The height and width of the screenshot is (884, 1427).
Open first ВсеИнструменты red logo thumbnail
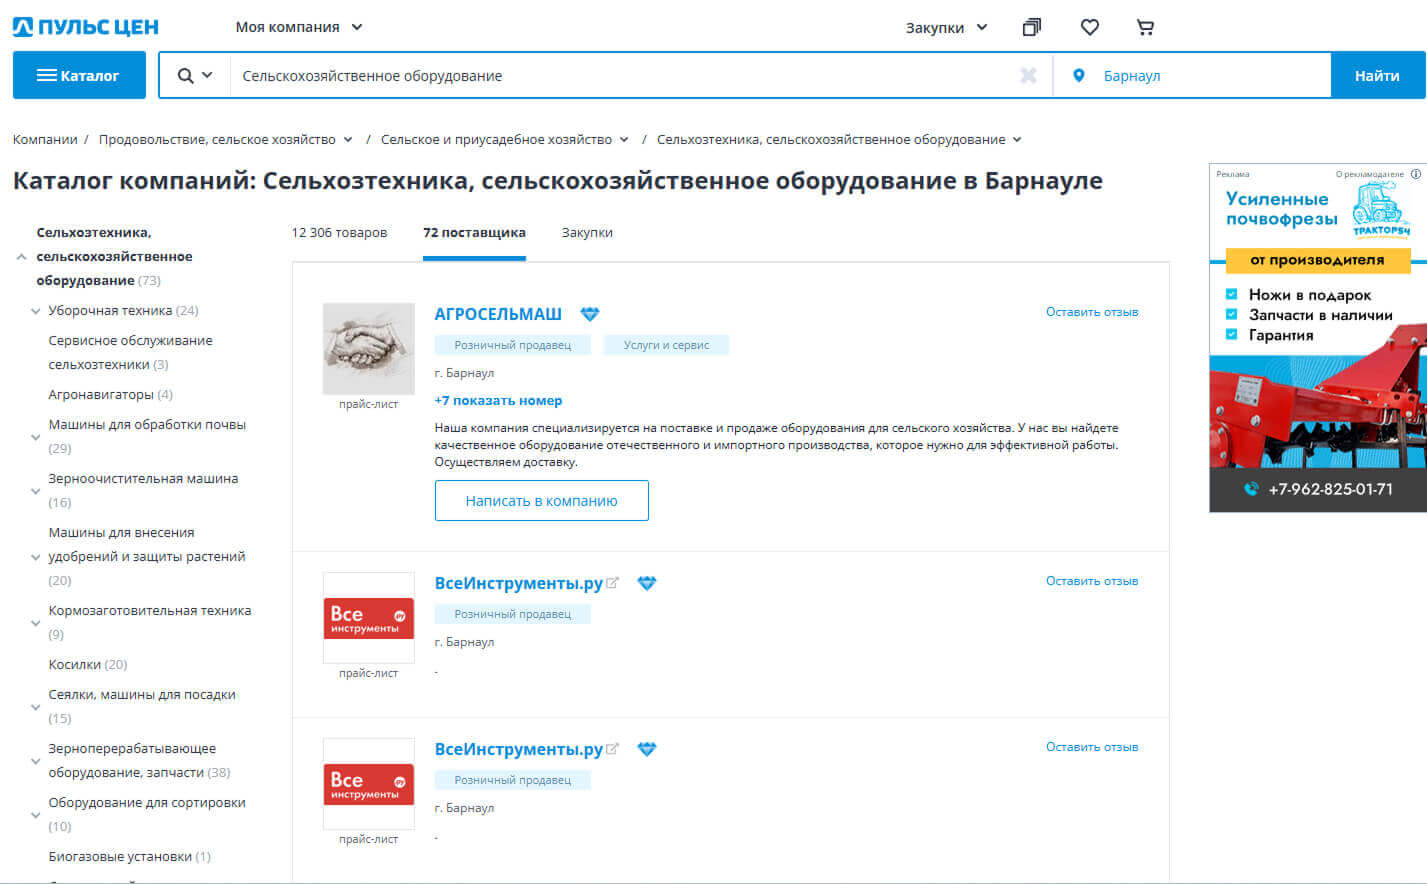[x=369, y=618]
